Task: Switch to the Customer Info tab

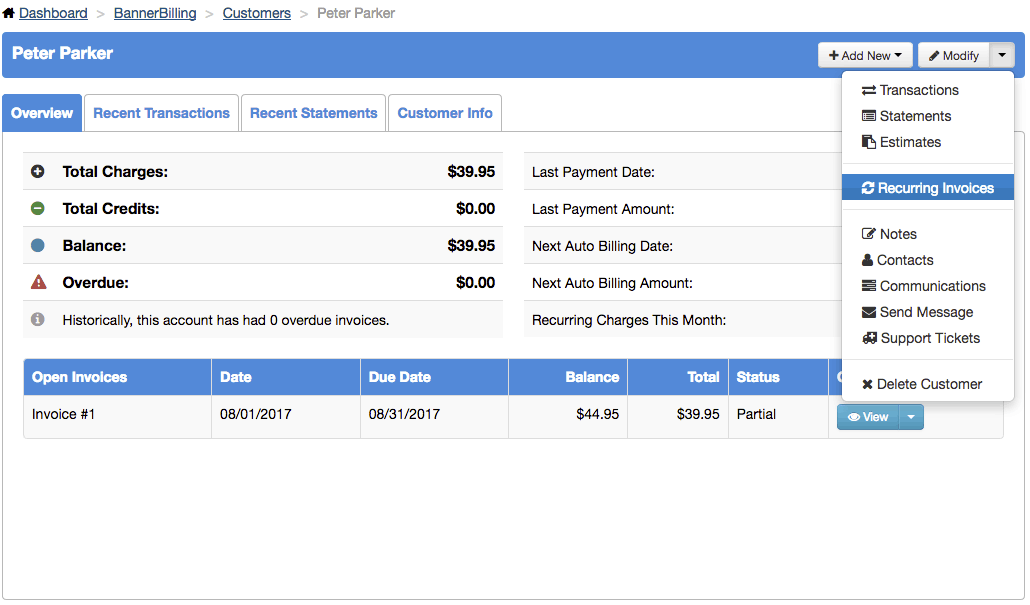Action: (445, 113)
